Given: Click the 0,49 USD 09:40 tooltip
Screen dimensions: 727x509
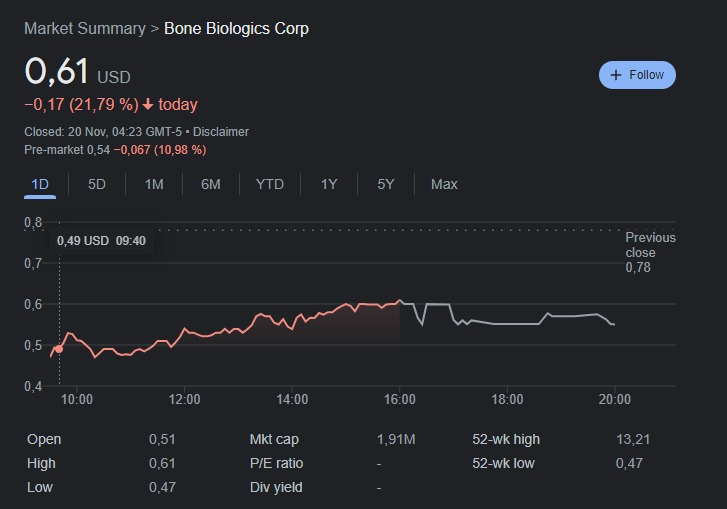Looking at the screenshot, I should (x=101, y=241).
